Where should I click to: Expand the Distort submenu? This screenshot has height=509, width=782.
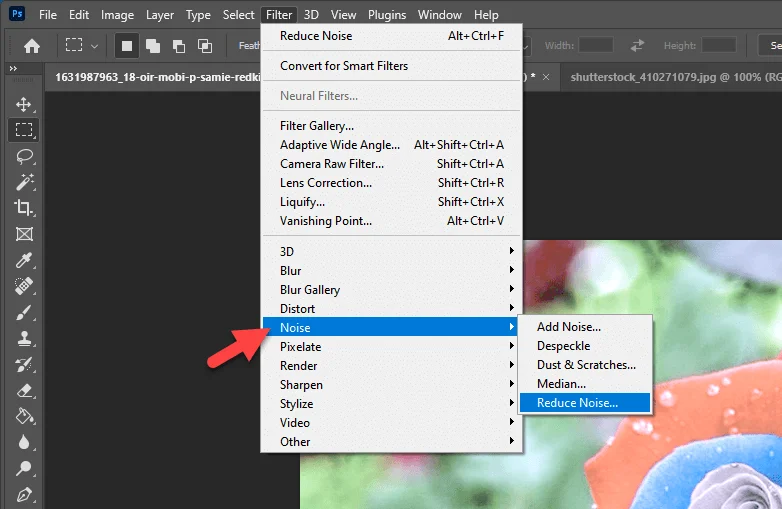point(391,308)
